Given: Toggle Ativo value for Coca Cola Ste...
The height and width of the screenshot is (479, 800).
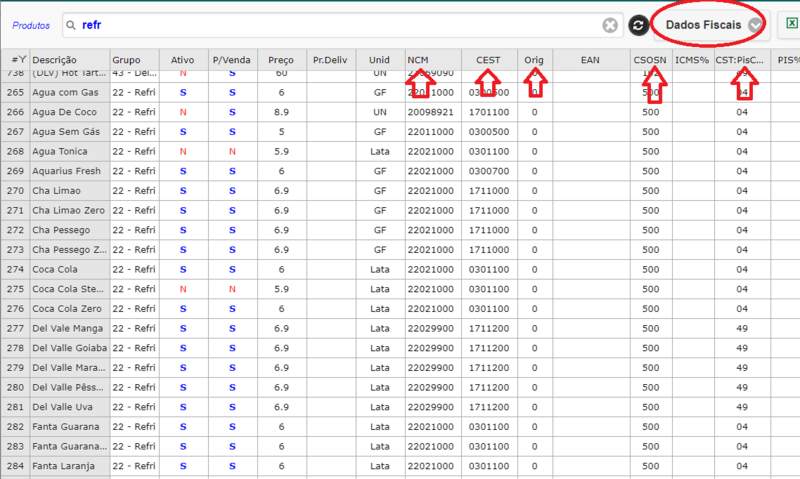Looking at the screenshot, I should tap(183, 289).
